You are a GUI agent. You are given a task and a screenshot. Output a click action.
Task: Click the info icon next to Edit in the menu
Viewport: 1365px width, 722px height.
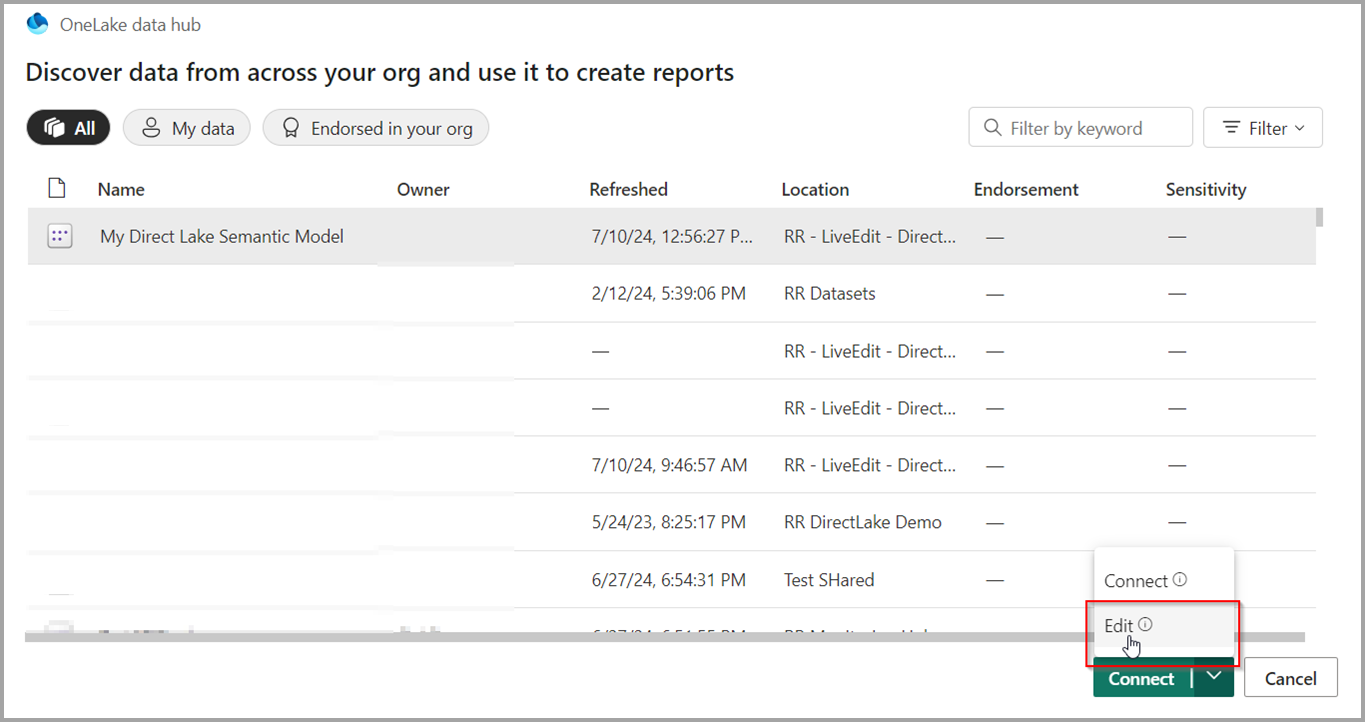tap(1145, 625)
